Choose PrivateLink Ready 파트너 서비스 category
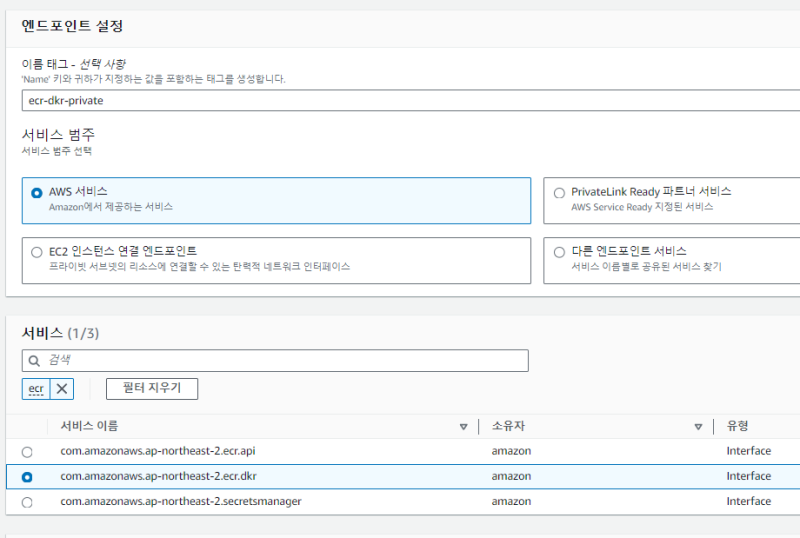This screenshot has width=800, height=538. (560, 192)
